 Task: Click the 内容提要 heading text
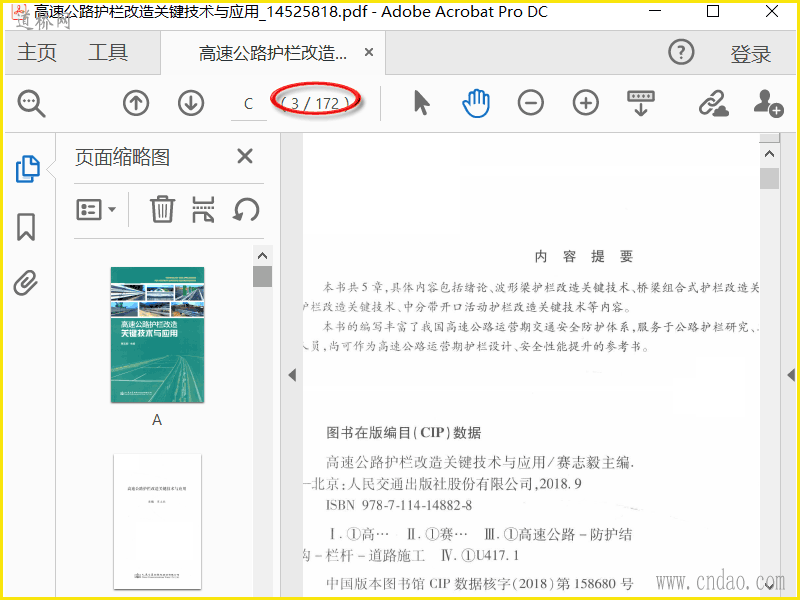(x=584, y=256)
